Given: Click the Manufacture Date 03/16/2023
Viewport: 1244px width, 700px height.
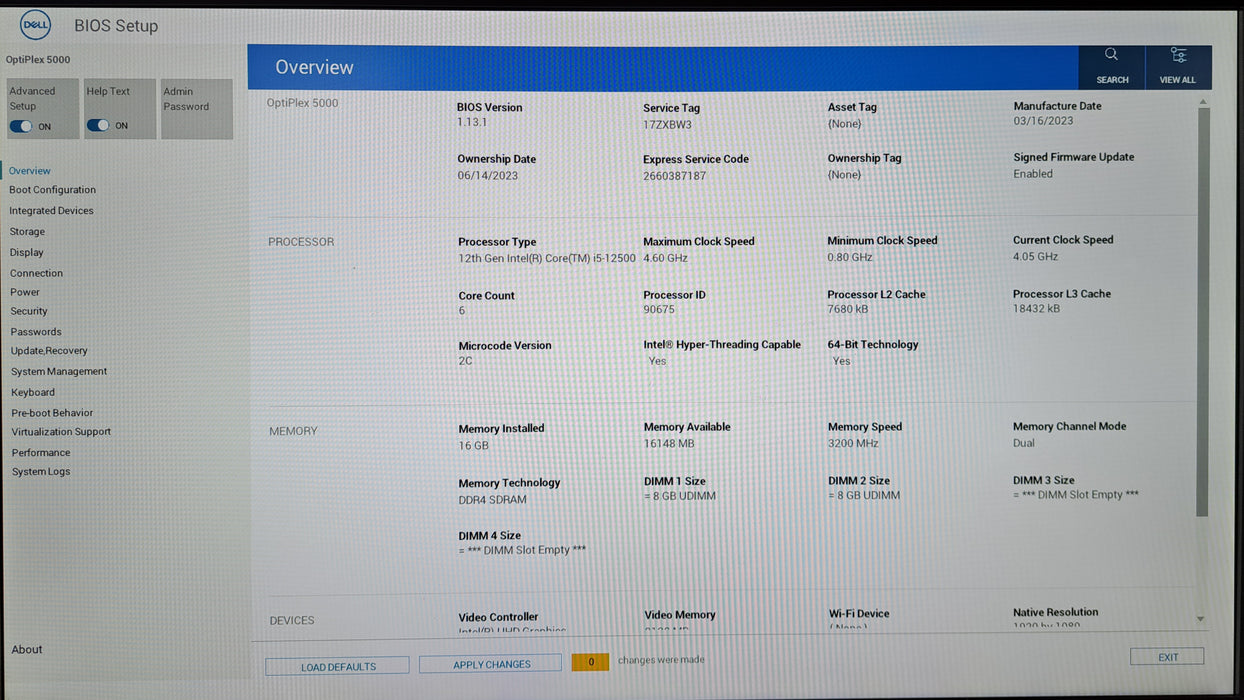Looking at the screenshot, I should click(x=1043, y=122).
